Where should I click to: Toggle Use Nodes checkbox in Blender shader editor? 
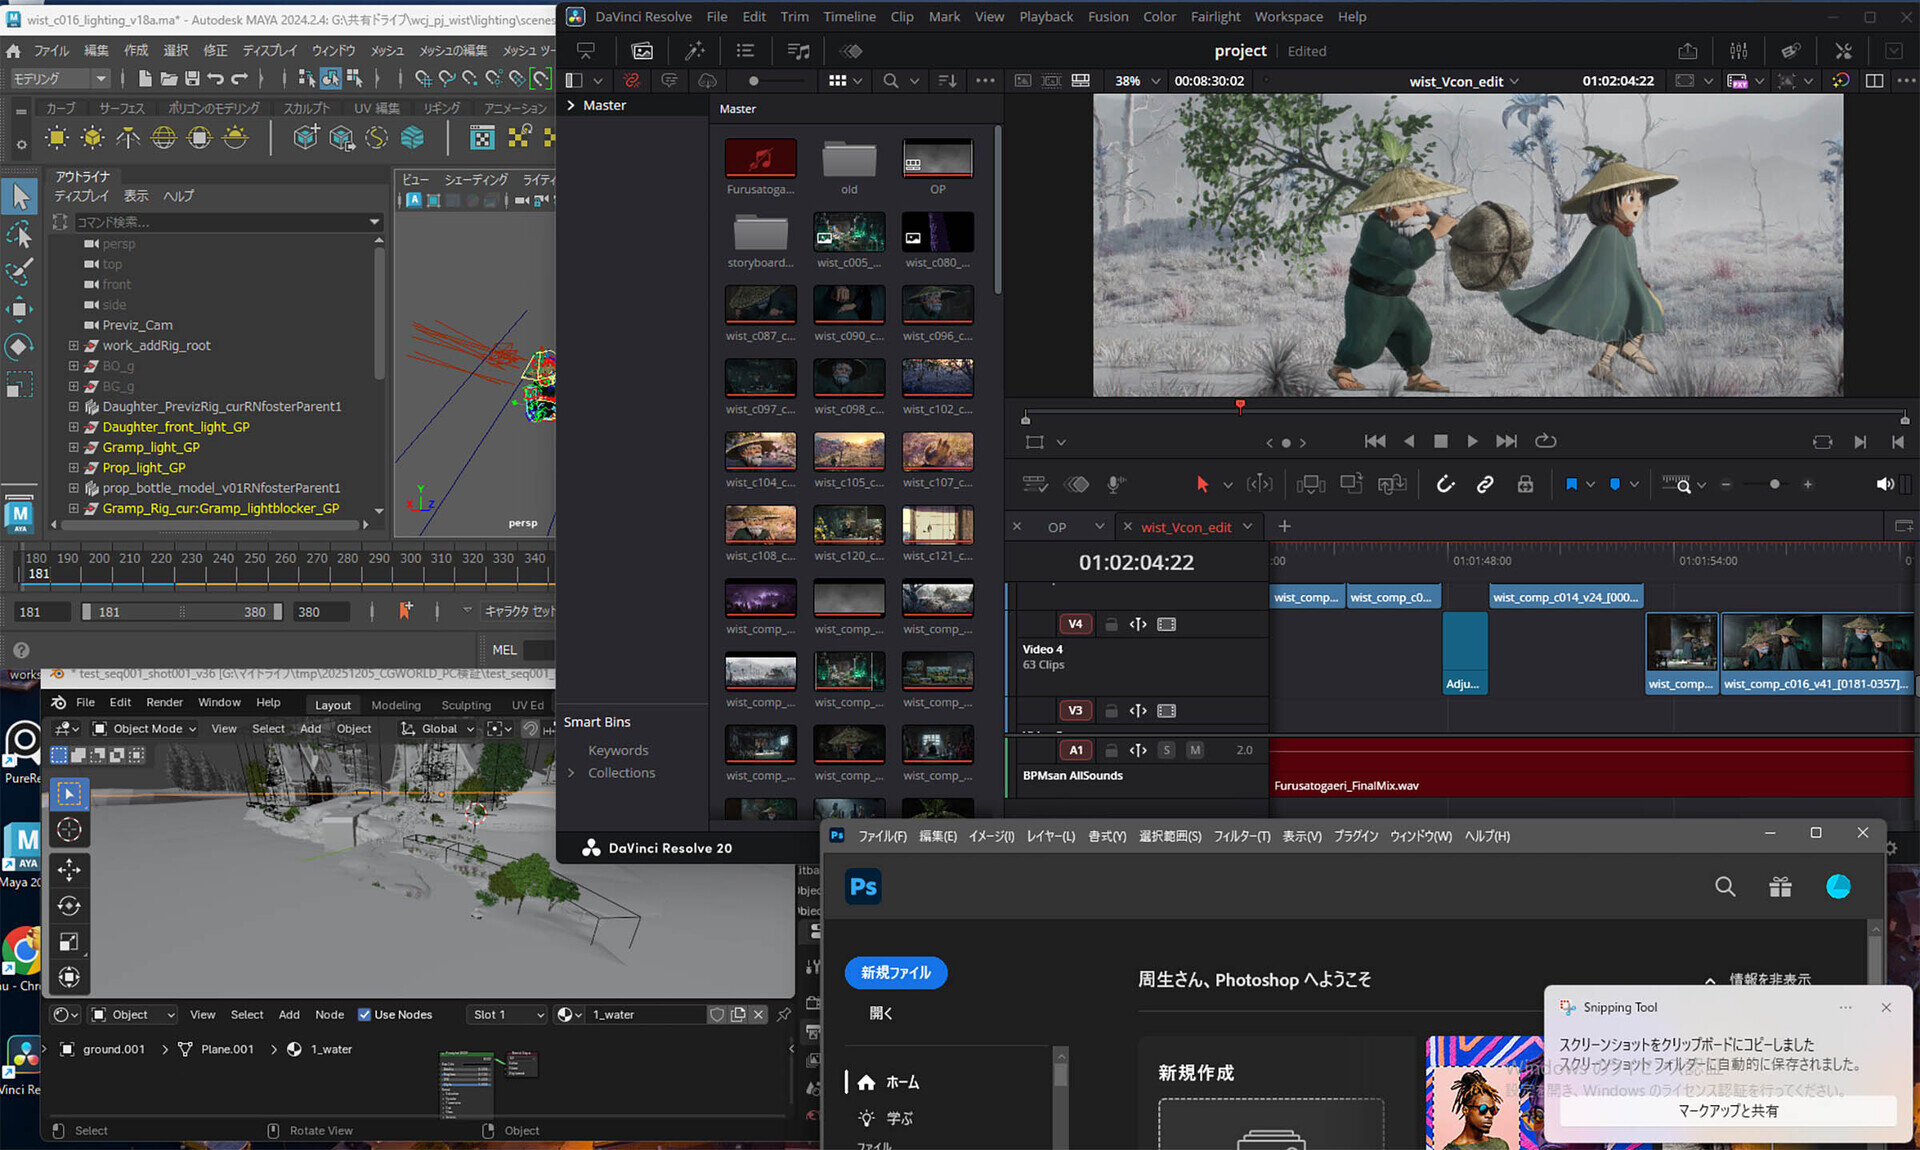[x=364, y=1014]
